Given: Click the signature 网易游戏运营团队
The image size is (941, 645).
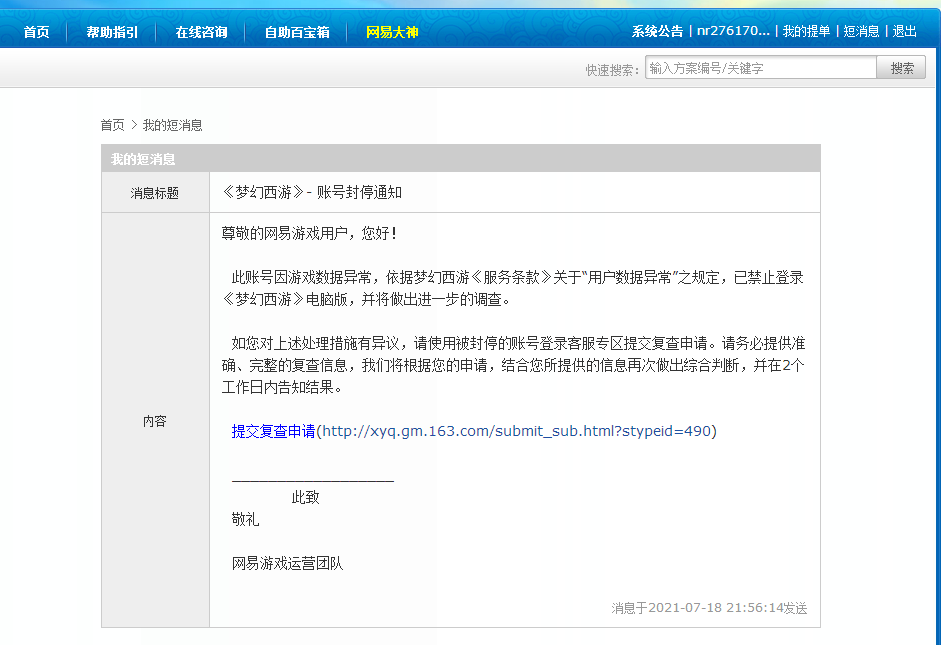Looking at the screenshot, I should click(x=287, y=563).
